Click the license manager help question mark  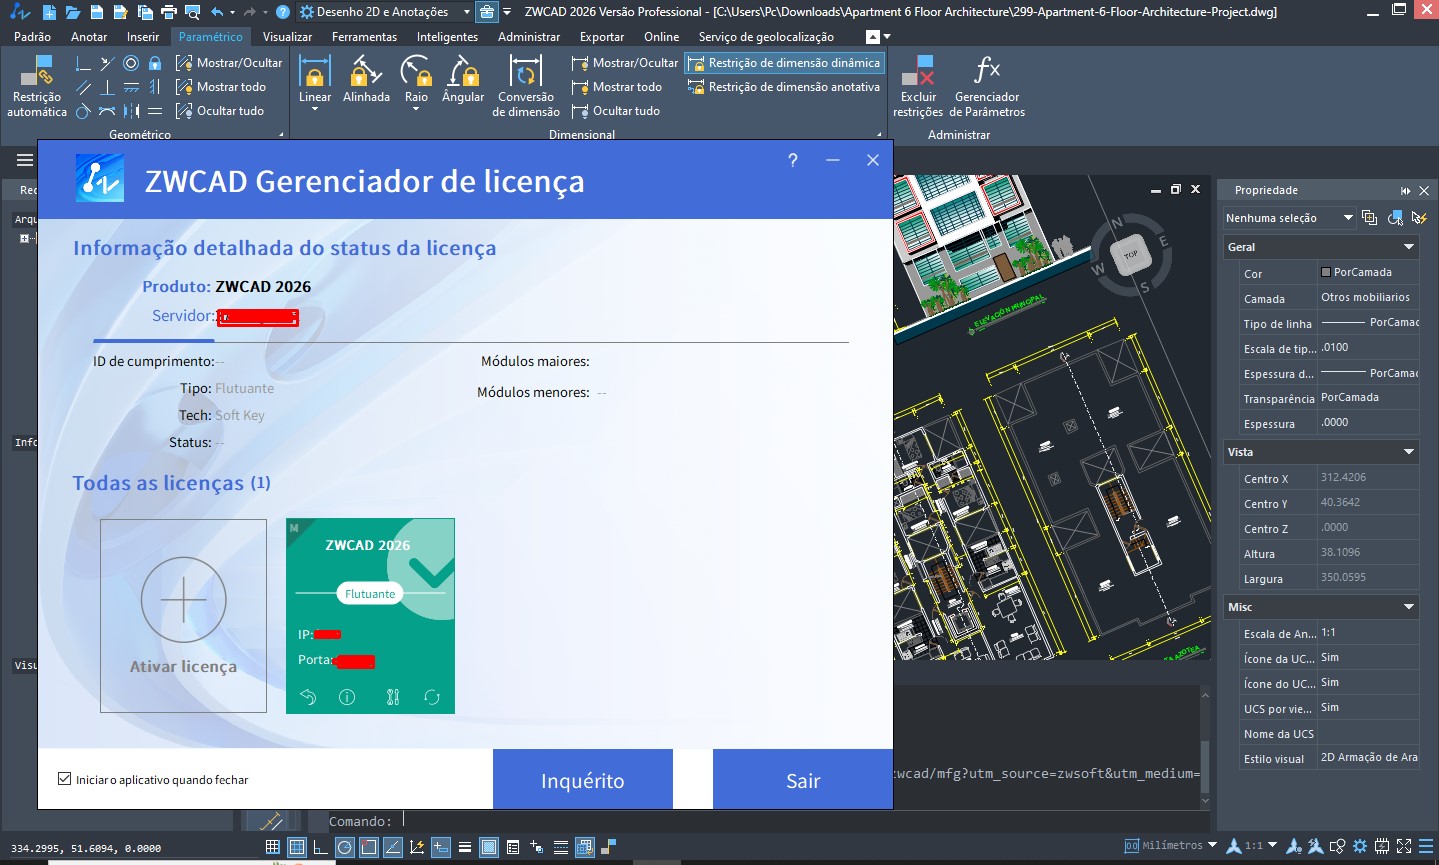tap(793, 160)
